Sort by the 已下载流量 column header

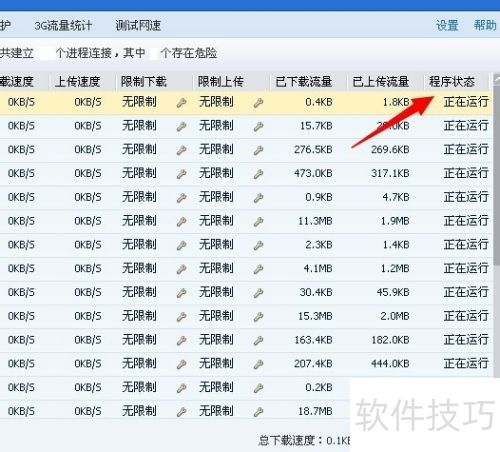click(304, 82)
